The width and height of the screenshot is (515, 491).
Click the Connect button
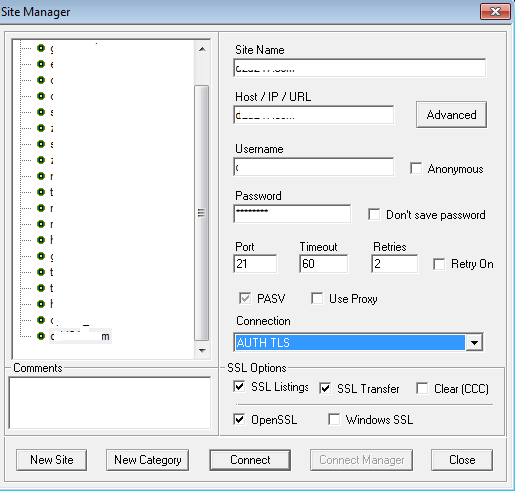(250, 460)
